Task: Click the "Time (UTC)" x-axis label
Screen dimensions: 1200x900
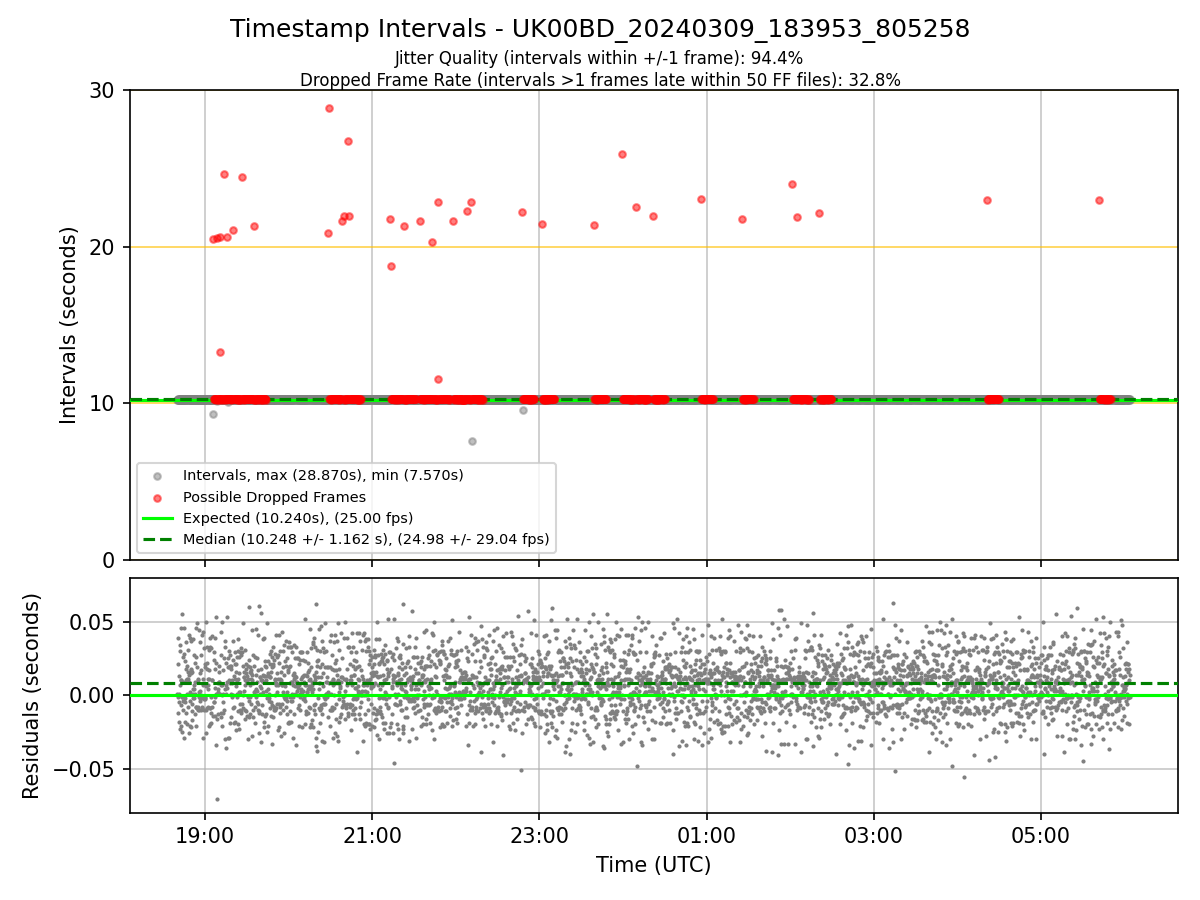Action: point(654,865)
